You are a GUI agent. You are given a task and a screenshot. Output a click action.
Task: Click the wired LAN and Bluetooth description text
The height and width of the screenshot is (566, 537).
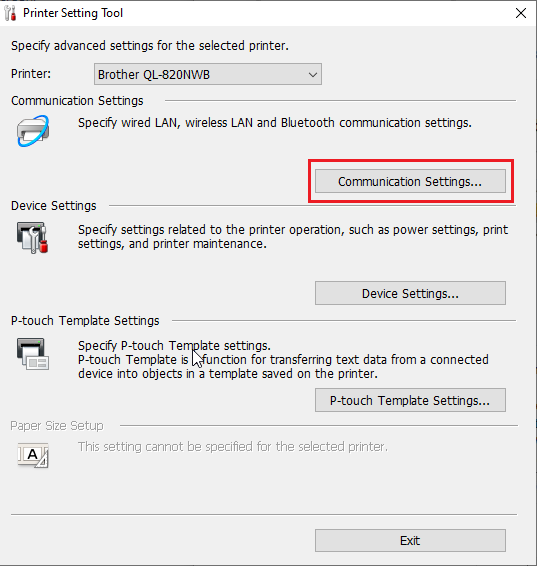(x=275, y=123)
